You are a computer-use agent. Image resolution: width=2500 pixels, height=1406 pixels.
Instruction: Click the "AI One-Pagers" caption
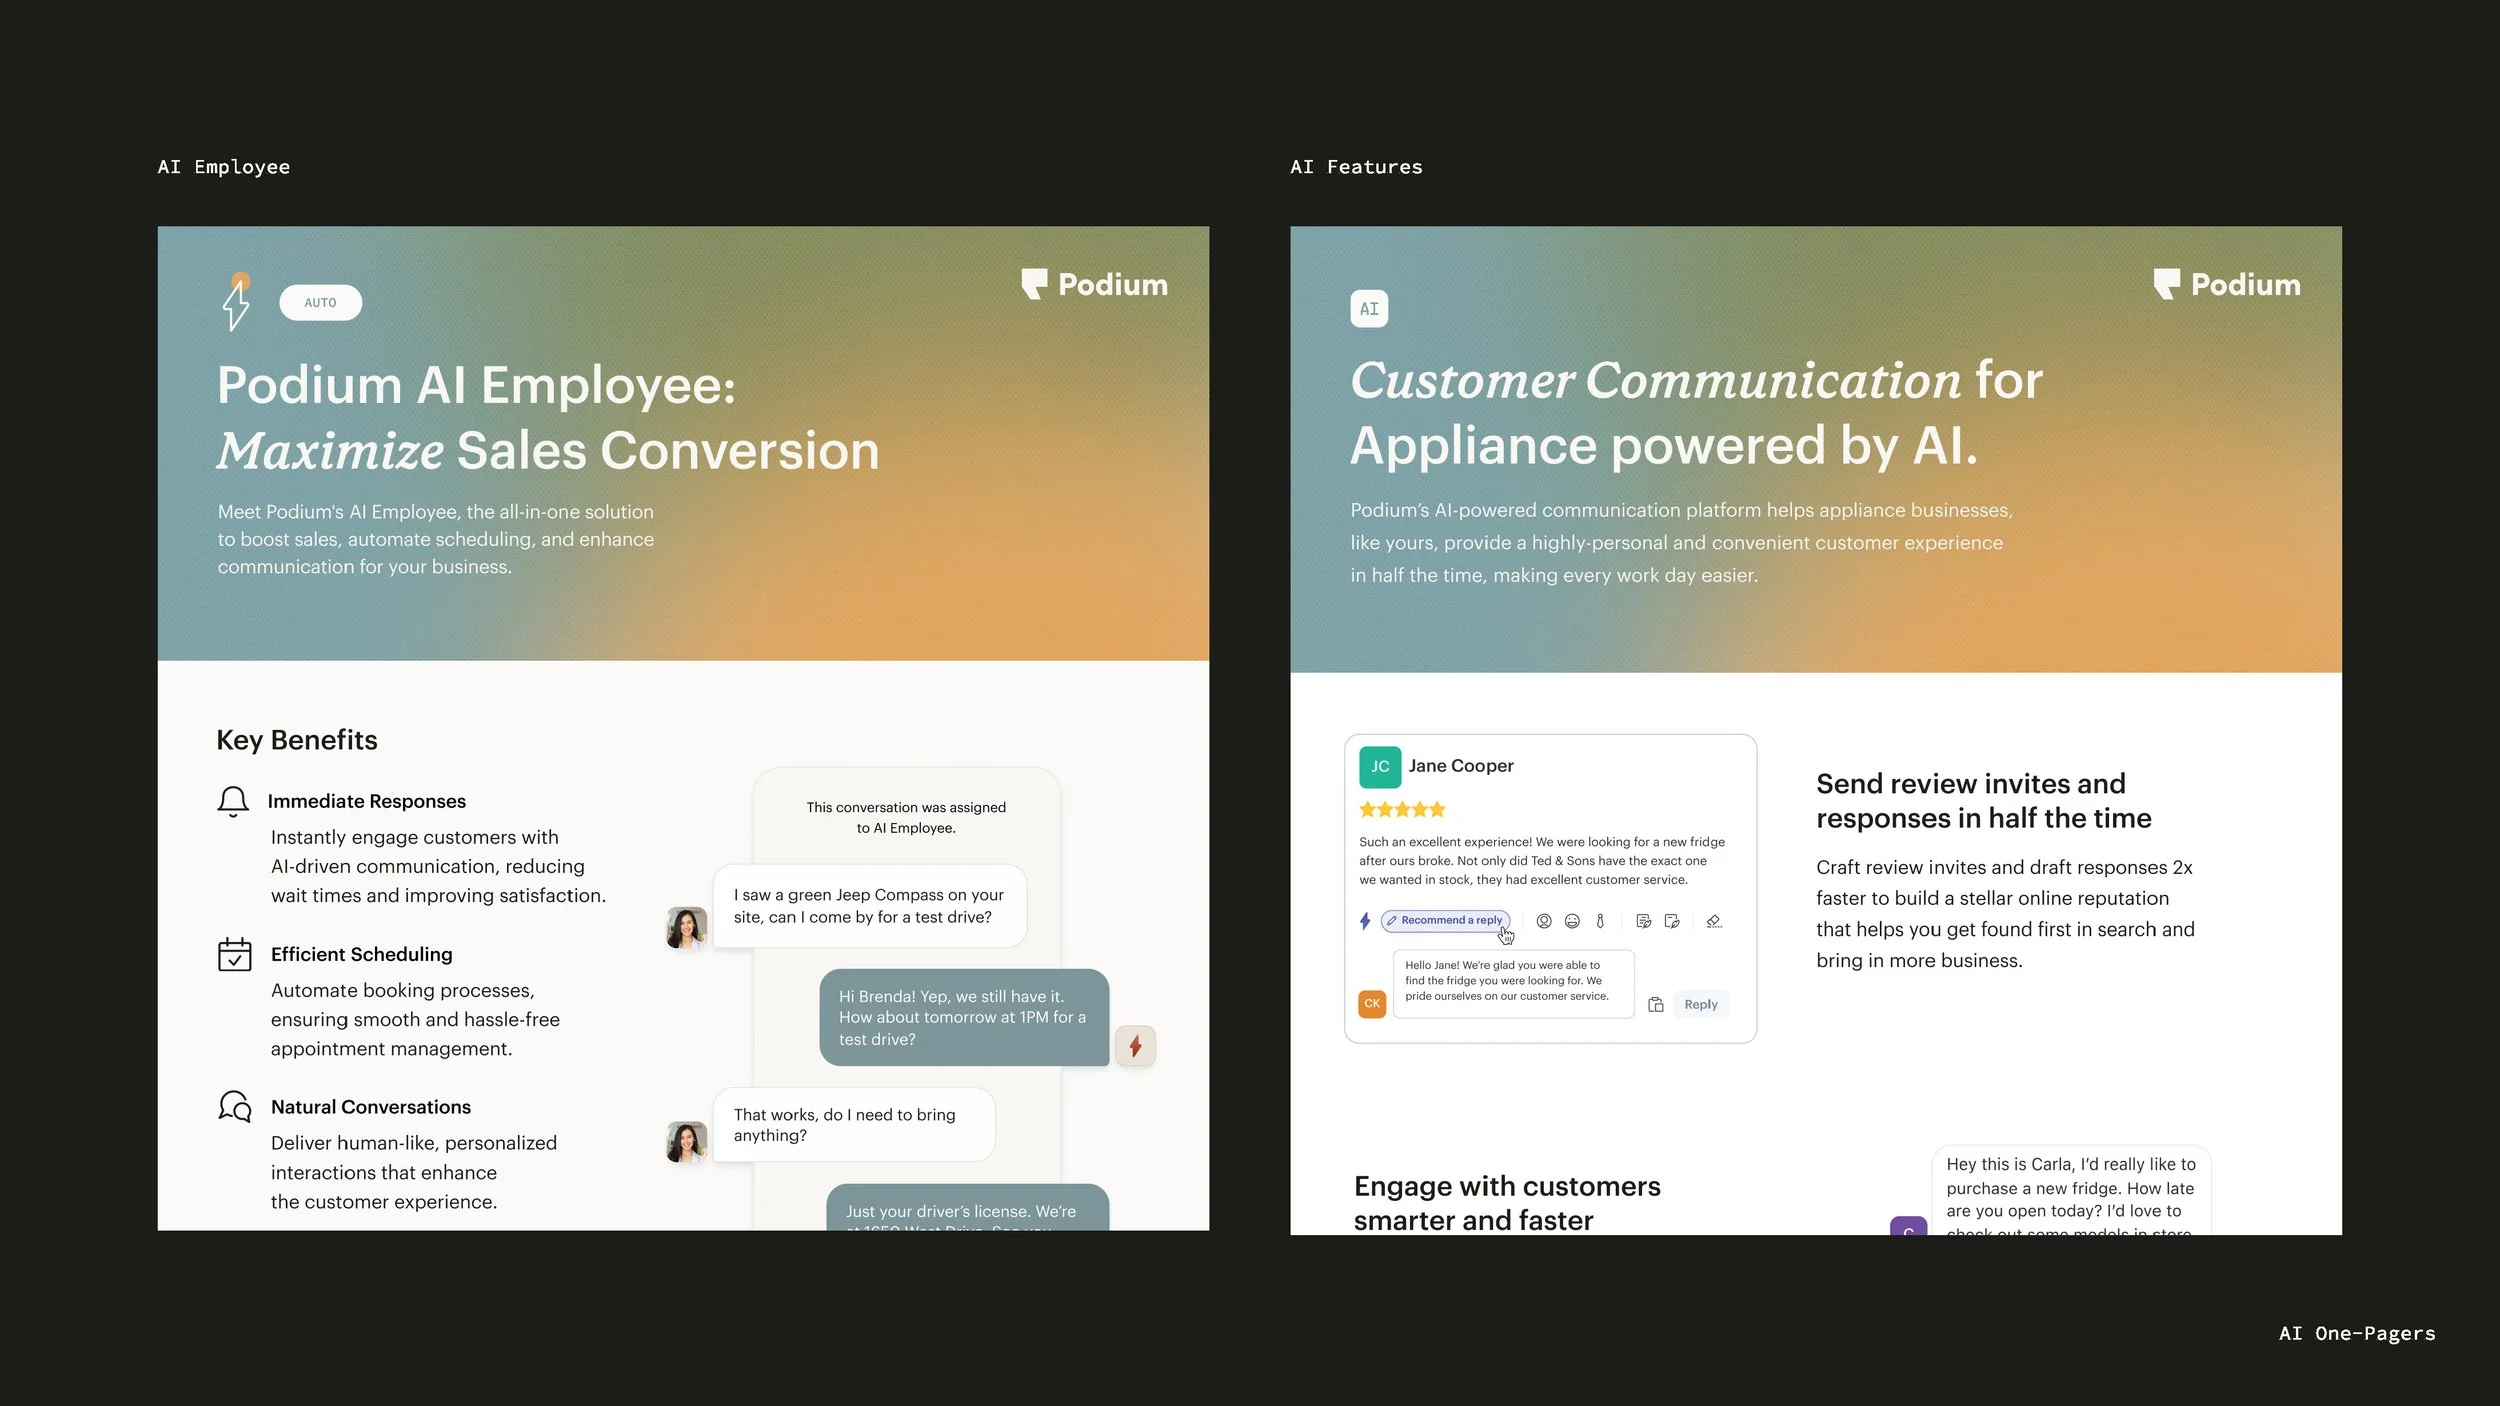(2357, 1333)
